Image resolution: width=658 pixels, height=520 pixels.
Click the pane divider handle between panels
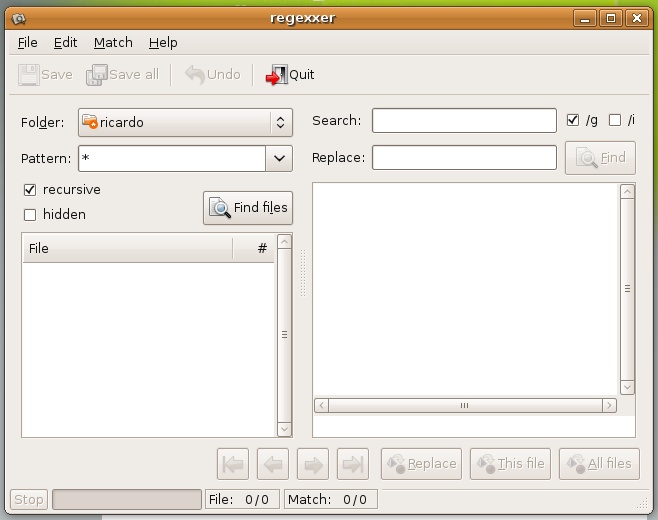[x=303, y=274]
